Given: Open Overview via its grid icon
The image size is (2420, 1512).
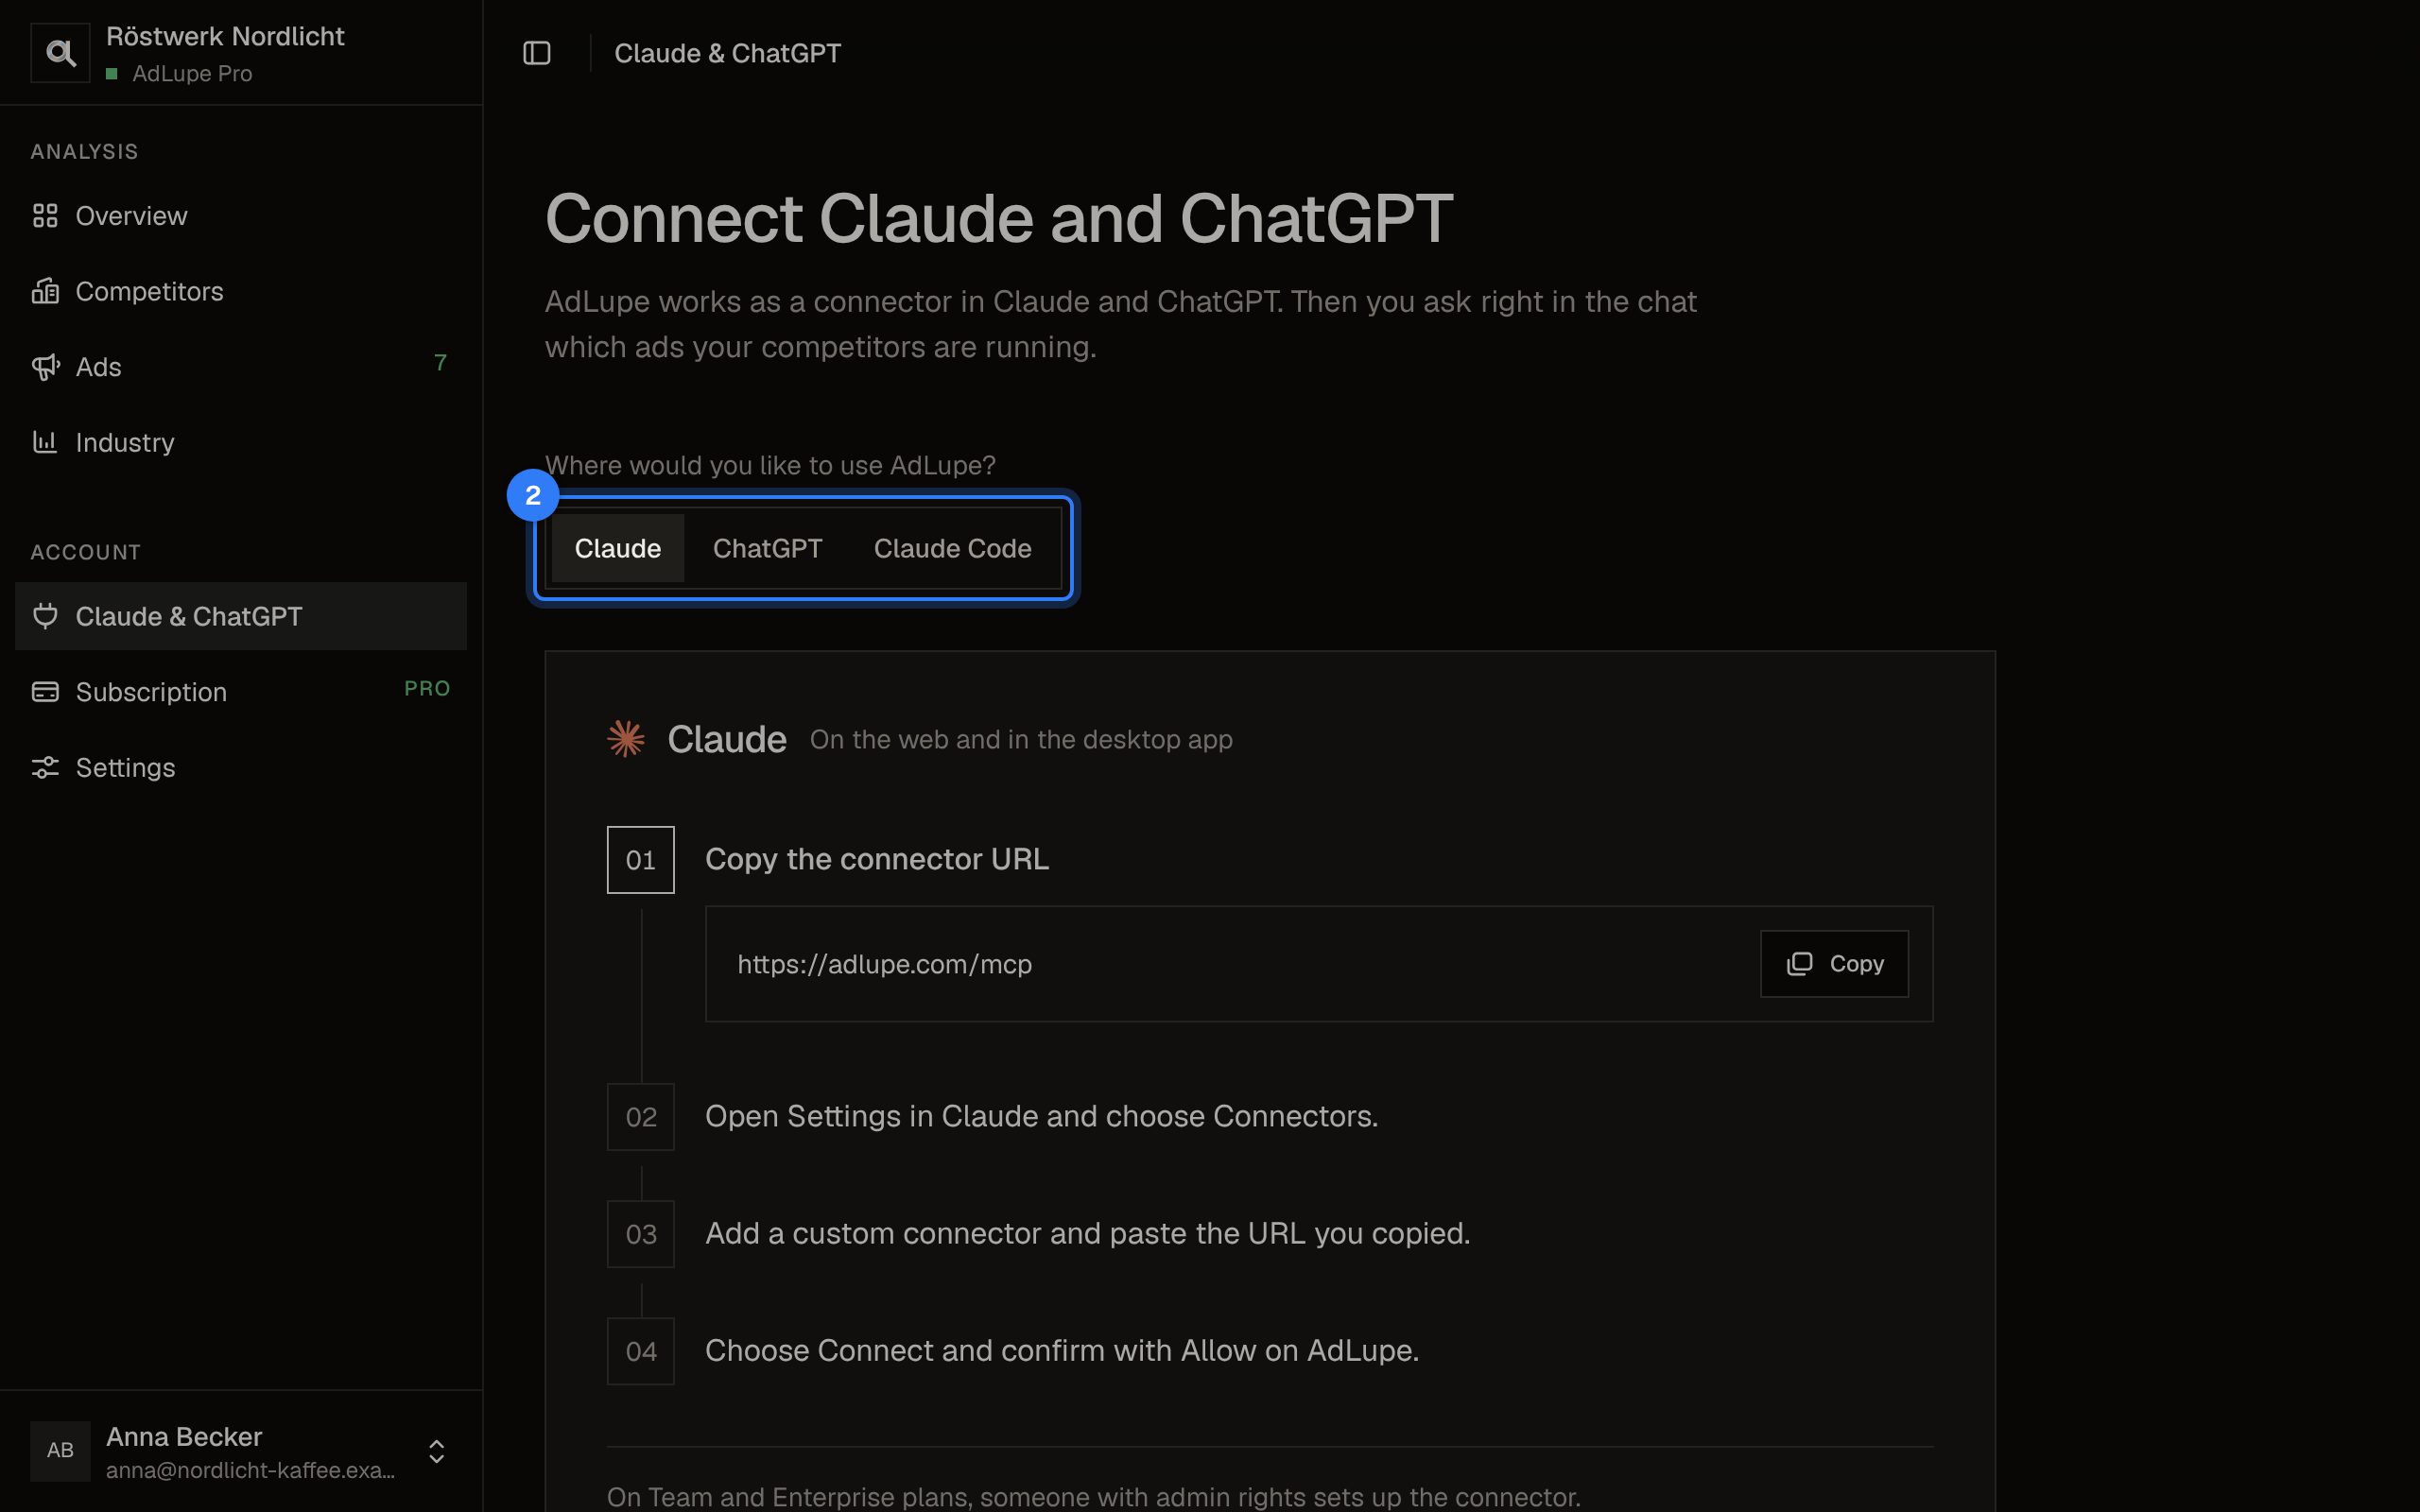Looking at the screenshot, I should pos(45,216).
